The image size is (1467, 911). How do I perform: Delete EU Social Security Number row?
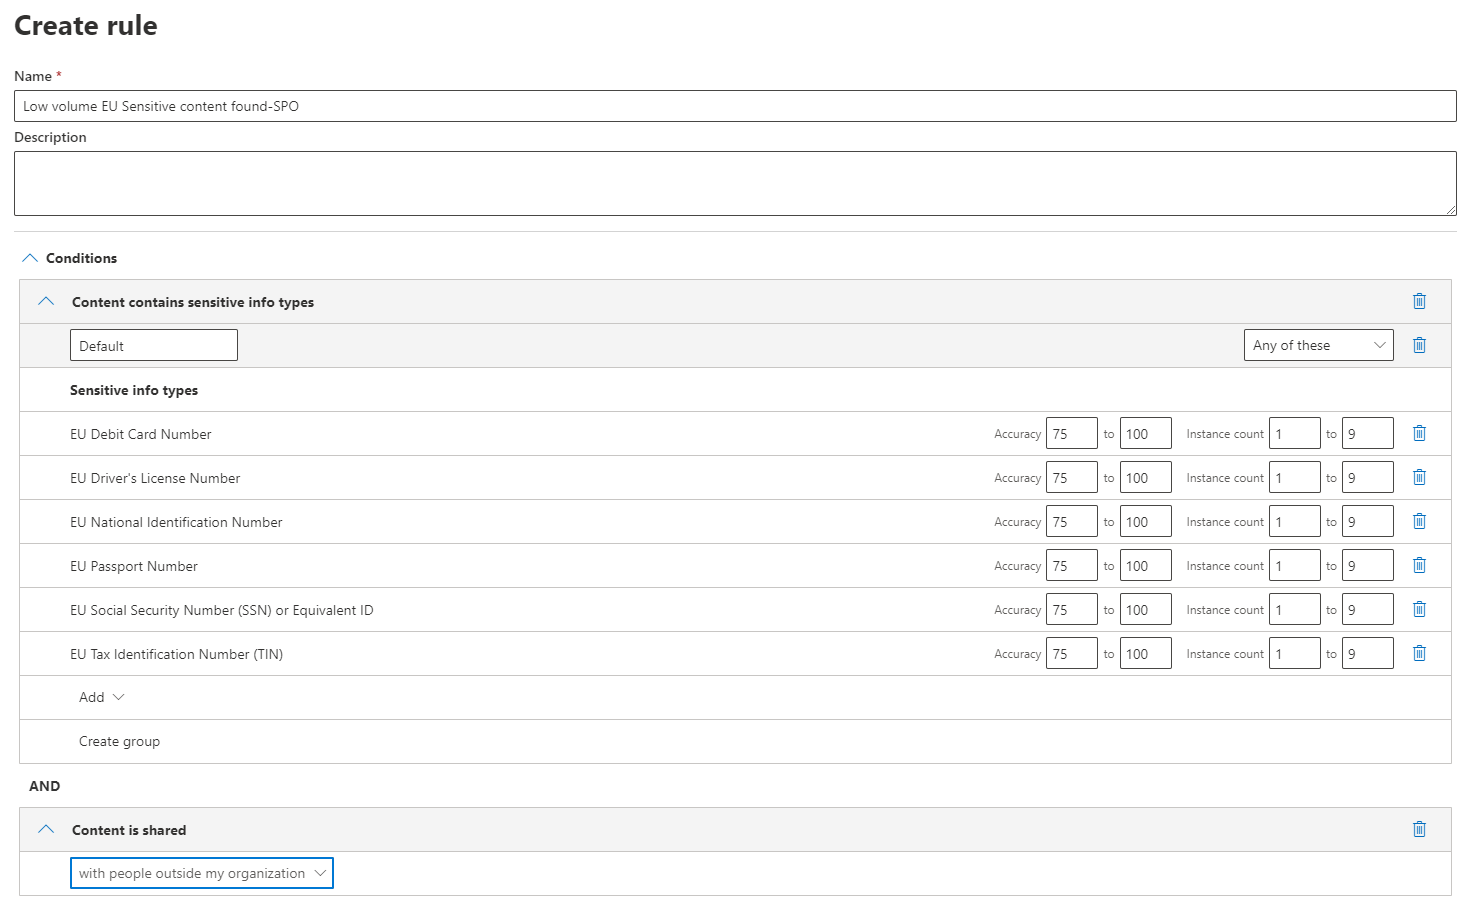(x=1418, y=609)
